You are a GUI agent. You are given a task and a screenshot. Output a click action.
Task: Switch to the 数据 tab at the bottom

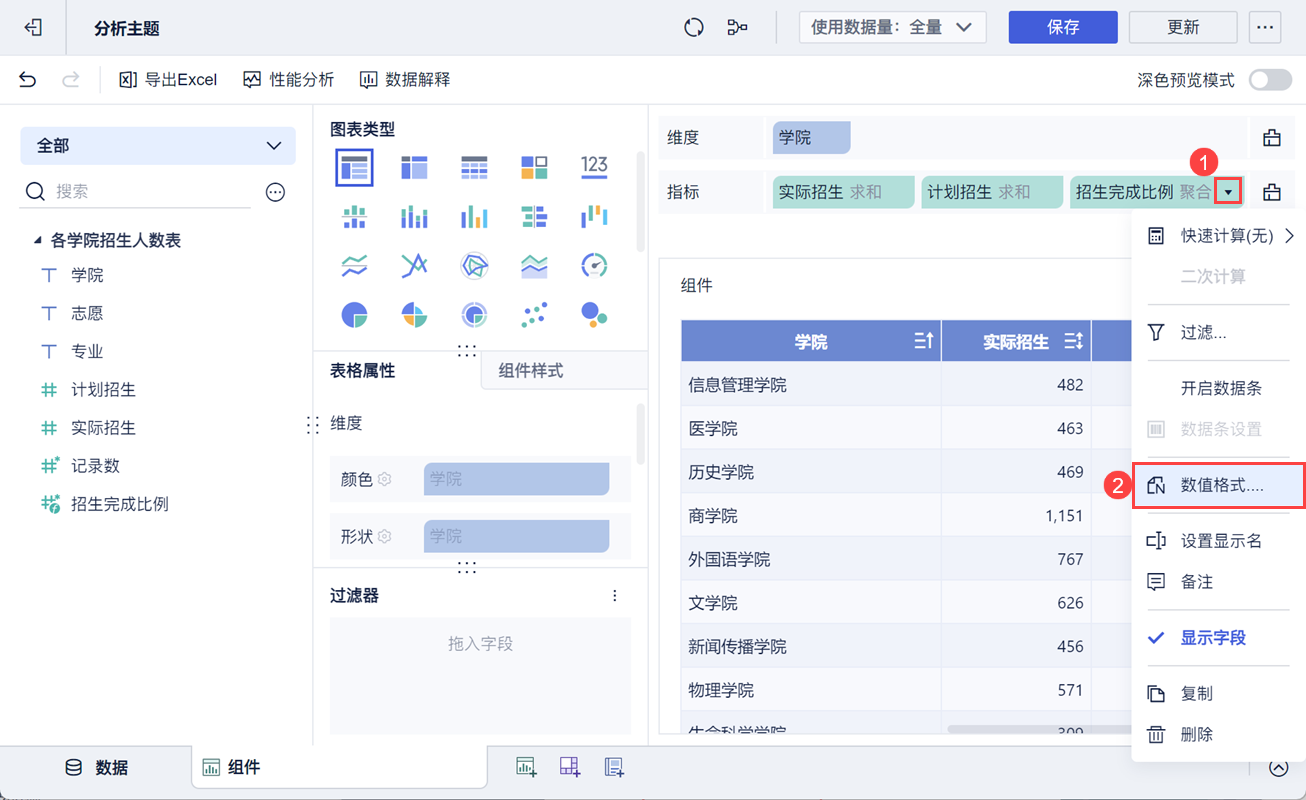[97, 768]
